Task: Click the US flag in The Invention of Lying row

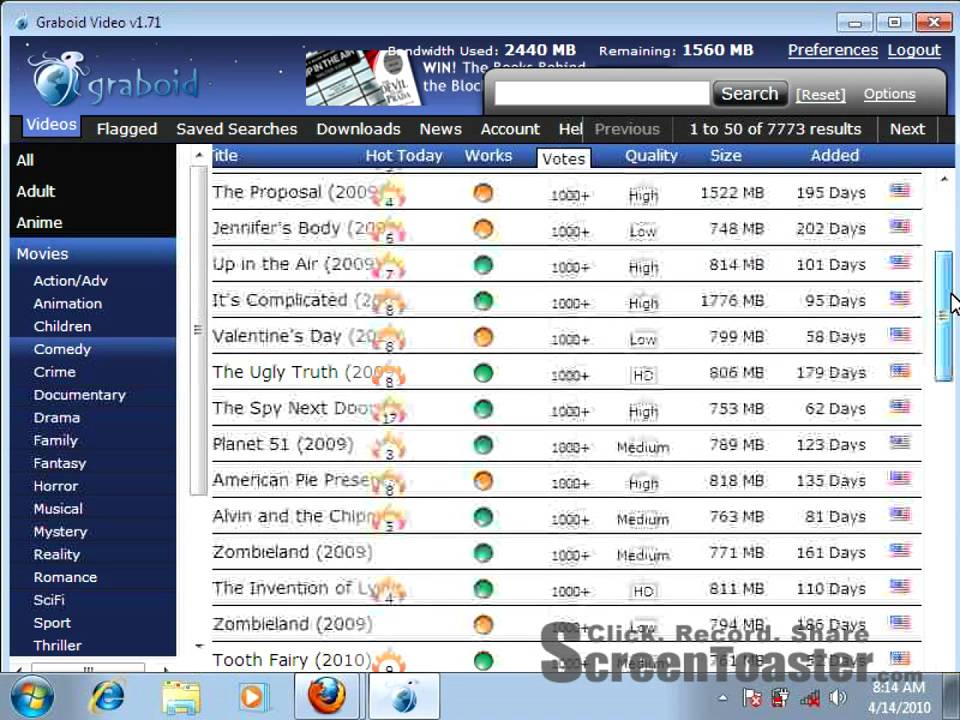Action: (899, 587)
